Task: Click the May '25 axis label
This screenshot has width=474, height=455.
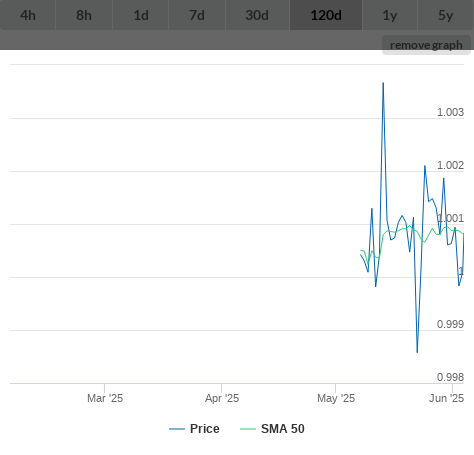Action: click(x=336, y=398)
